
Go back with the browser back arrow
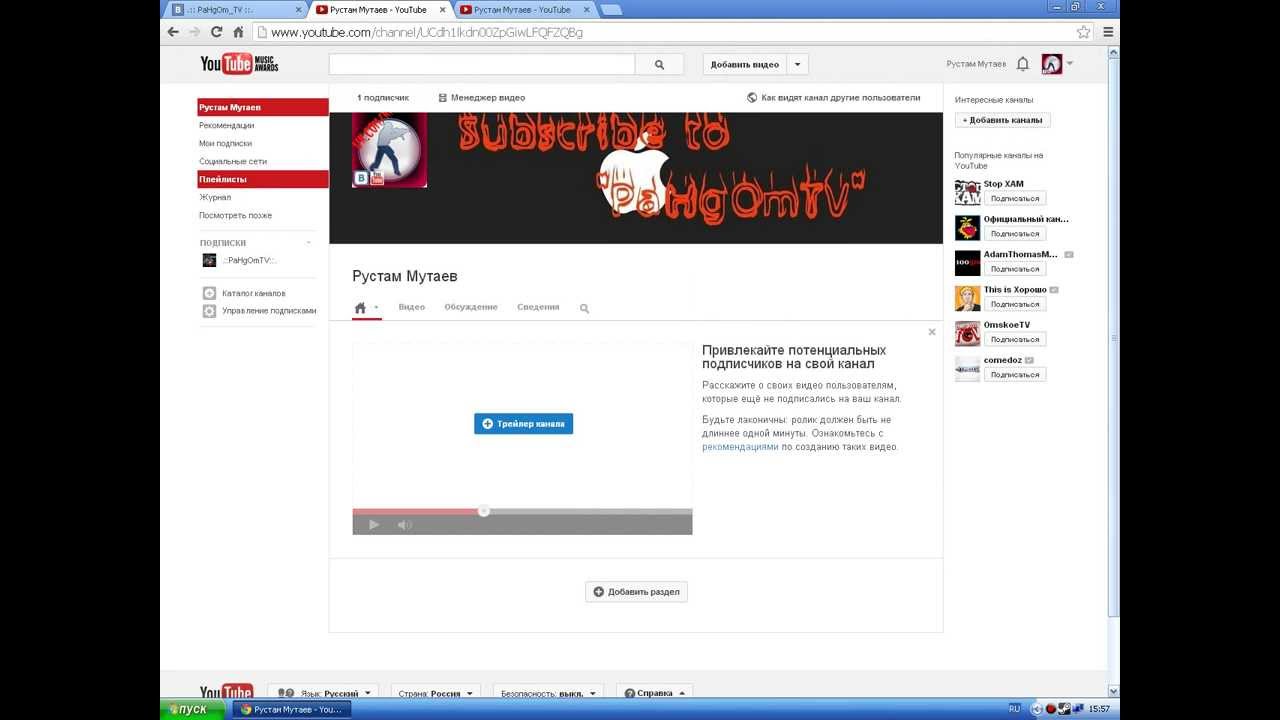coord(173,32)
